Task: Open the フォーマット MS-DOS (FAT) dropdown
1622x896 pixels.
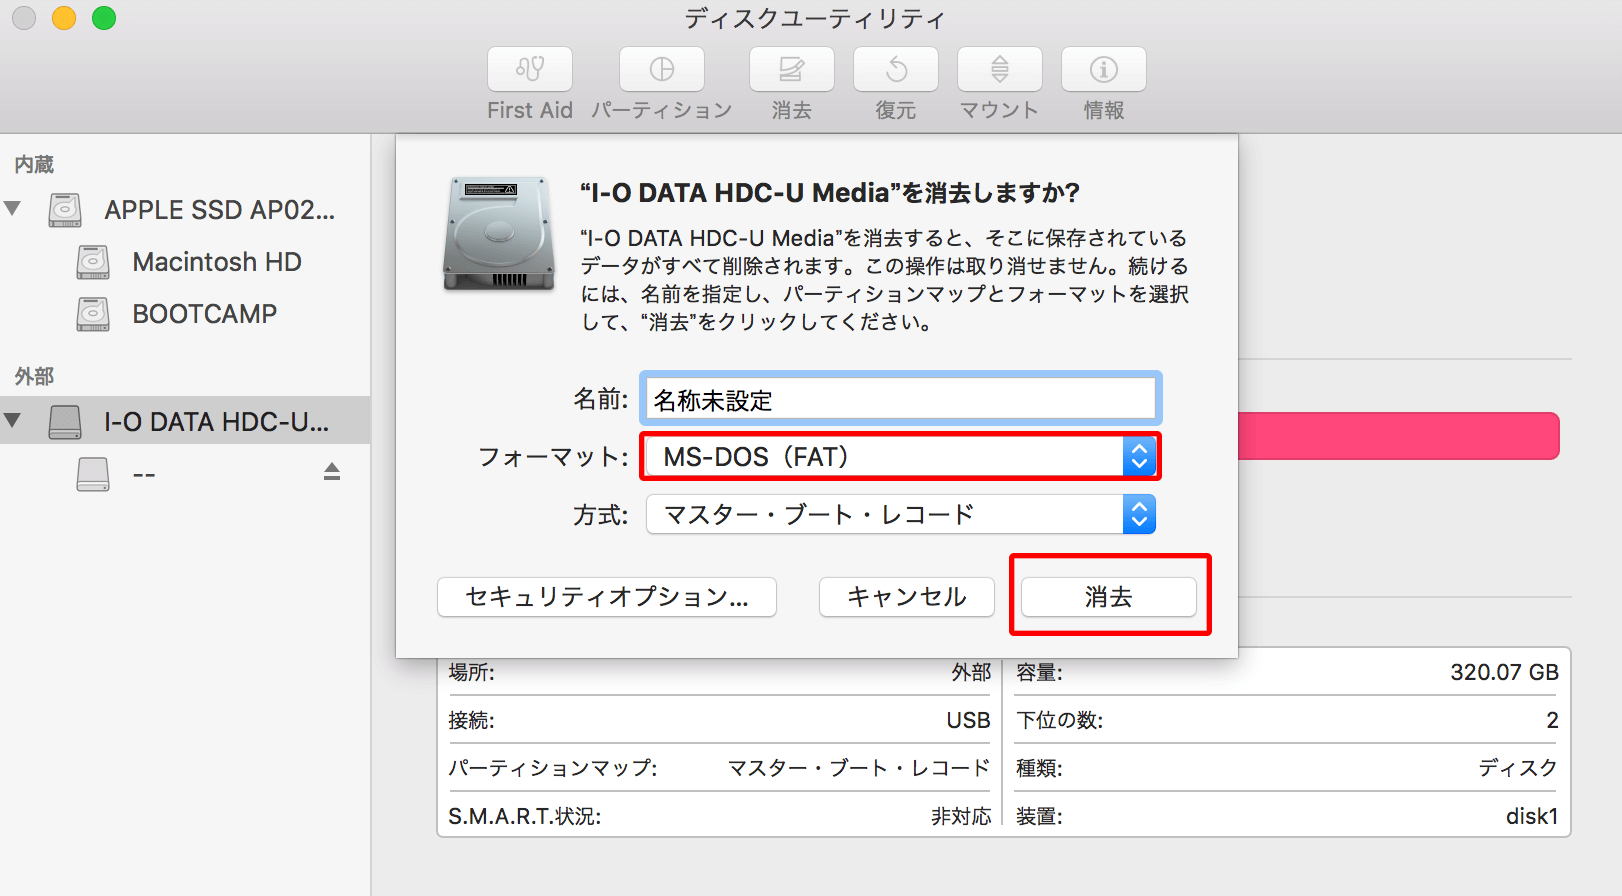Action: tap(901, 457)
